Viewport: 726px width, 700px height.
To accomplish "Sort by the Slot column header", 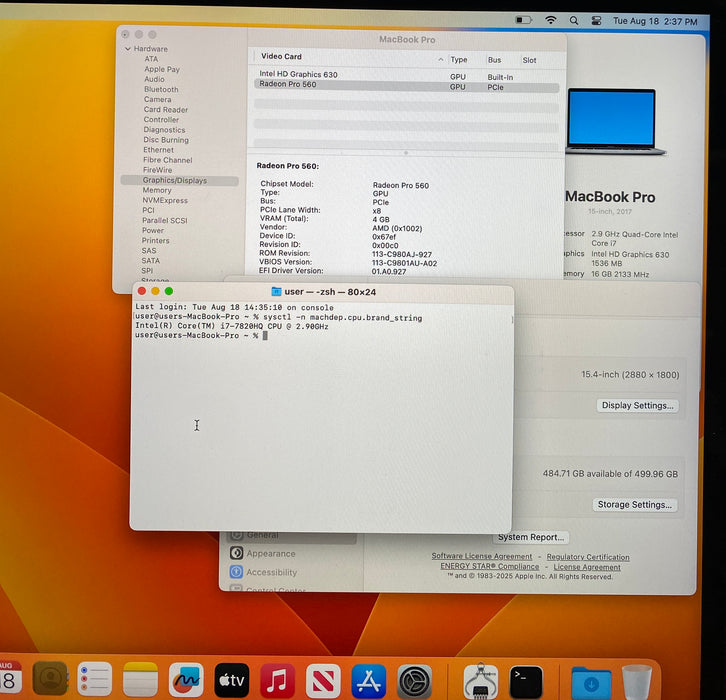I will pyautogui.click(x=529, y=60).
